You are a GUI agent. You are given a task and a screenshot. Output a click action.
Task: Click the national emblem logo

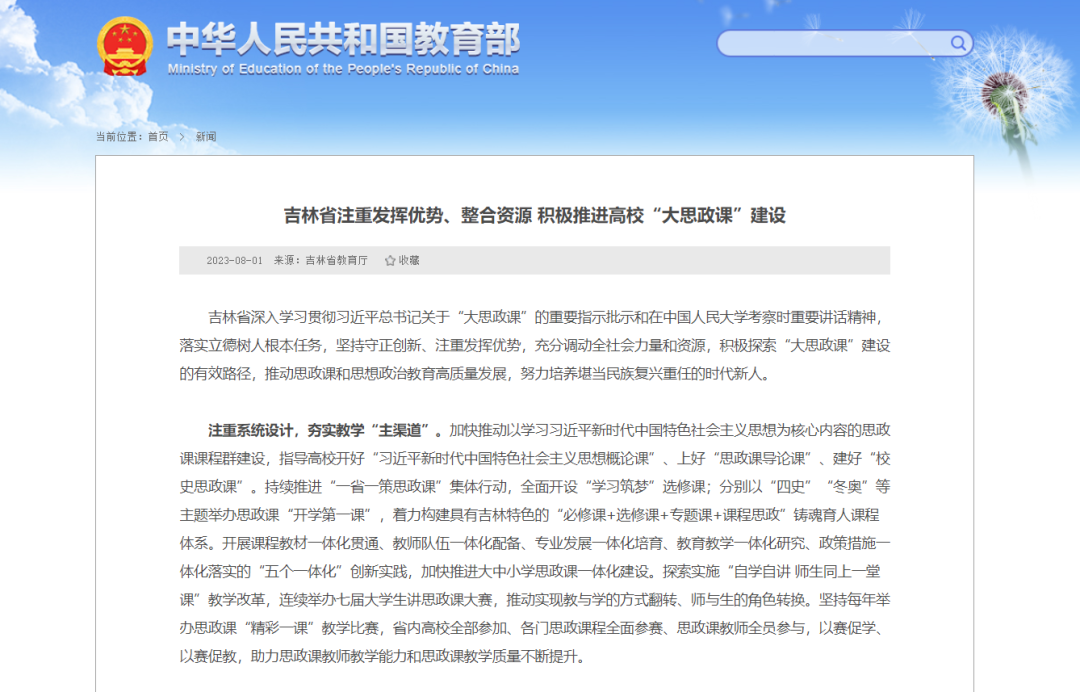coord(125,46)
